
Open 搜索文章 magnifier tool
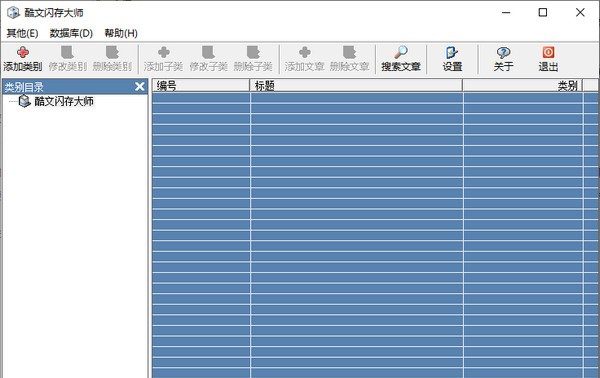[401, 52]
